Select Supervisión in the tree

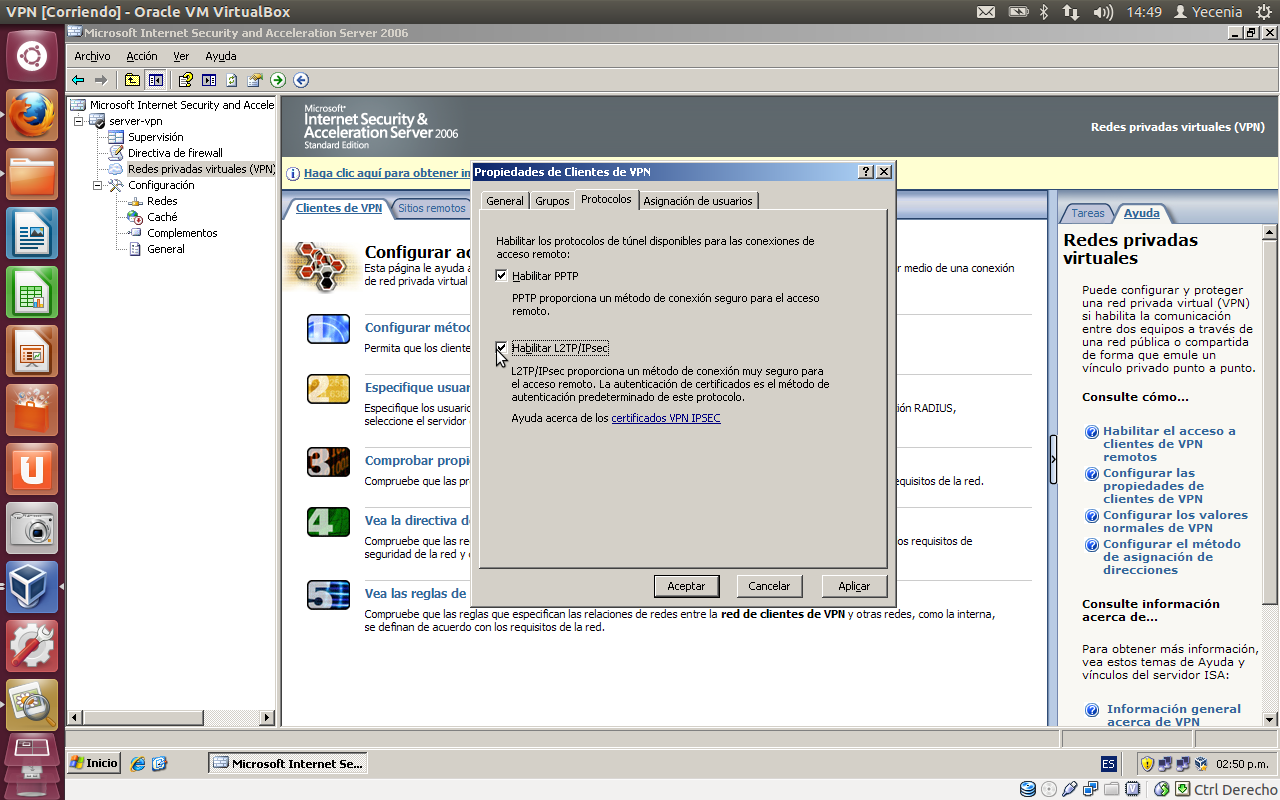click(x=155, y=137)
